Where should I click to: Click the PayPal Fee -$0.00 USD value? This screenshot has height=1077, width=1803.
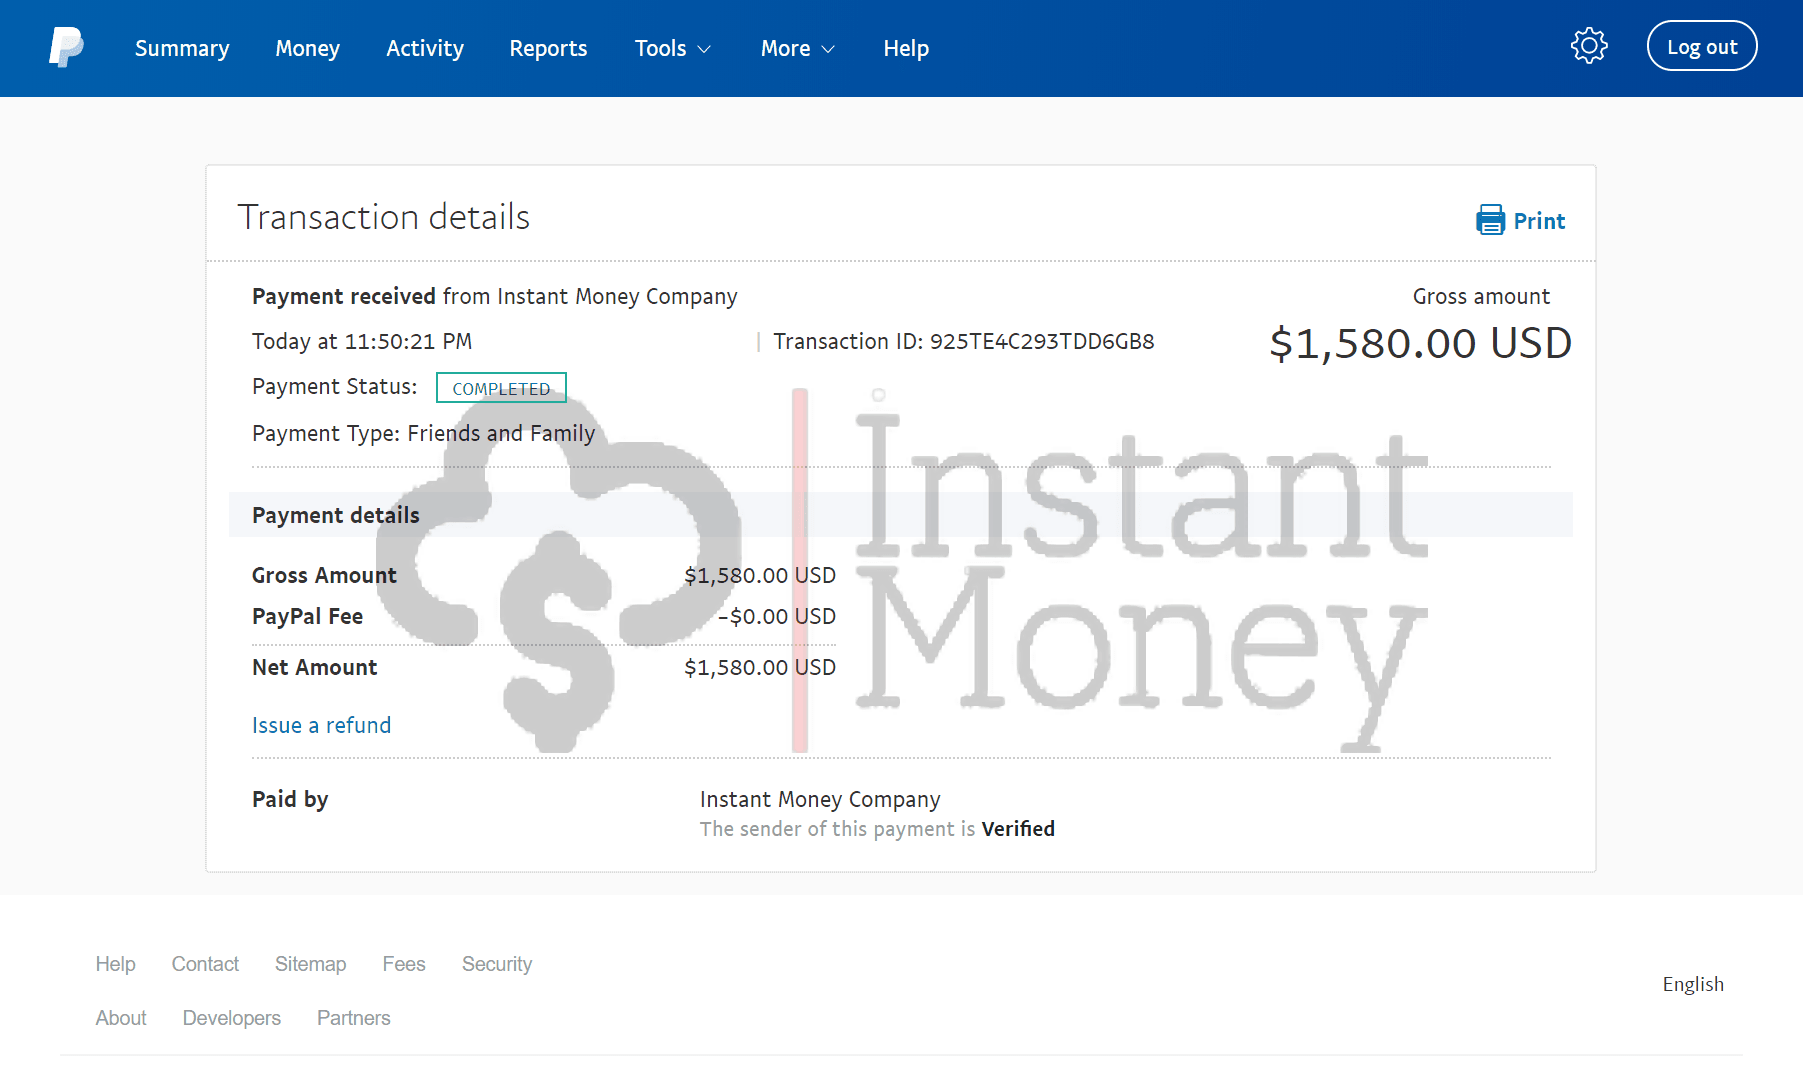777,617
